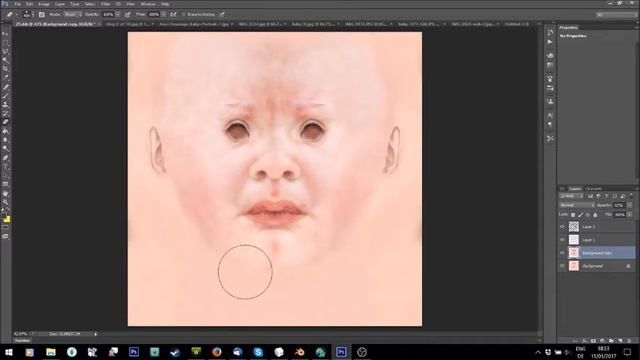
Task: Select the Eyedropper tool
Action: point(5,78)
